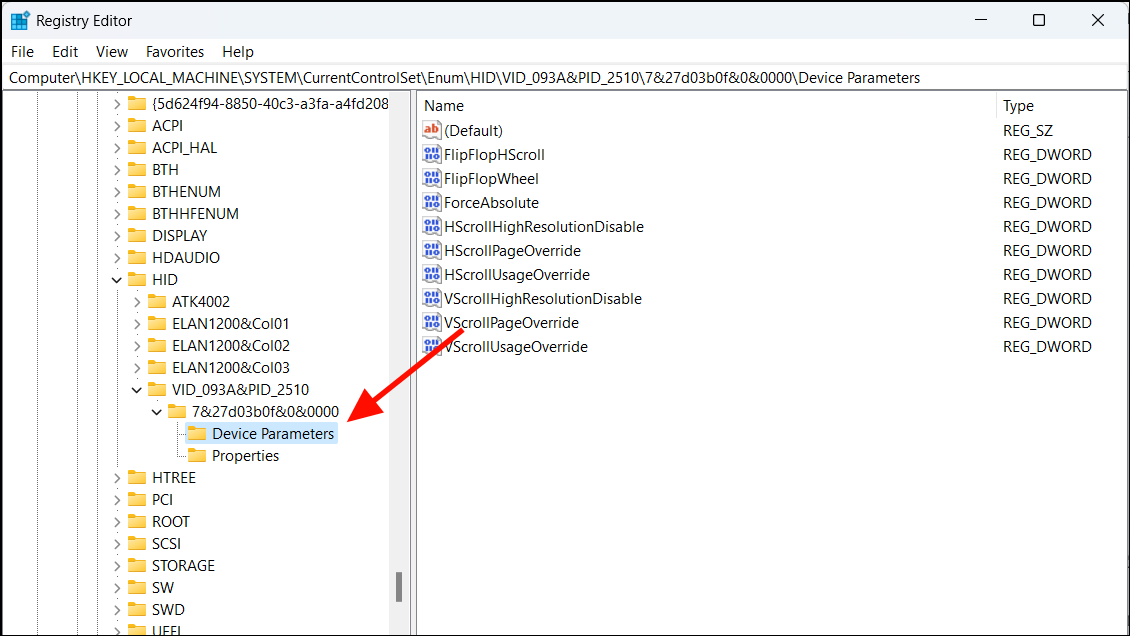Screen dimensions: 1130x636
Task: Collapse the VID_093A&PID_2510 node
Action: pyautogui.click(x=136, y=389)
